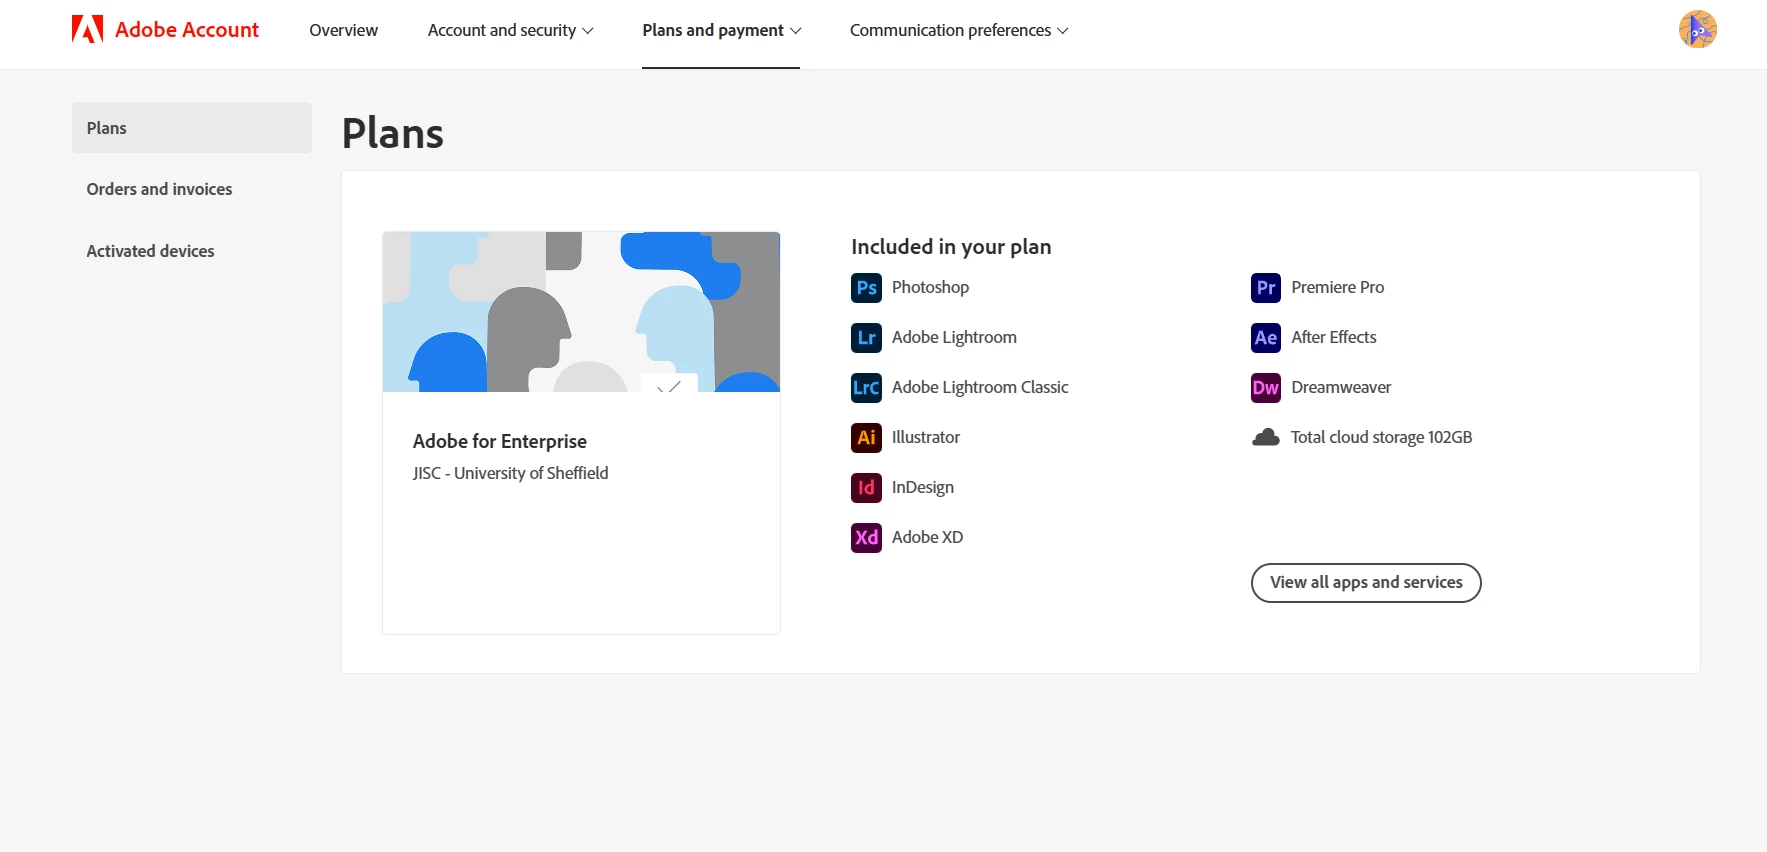Click the Photoshop Ps icon
Image resolution: width=1767 pixels, height=852 pixels.
click(866, 288)
